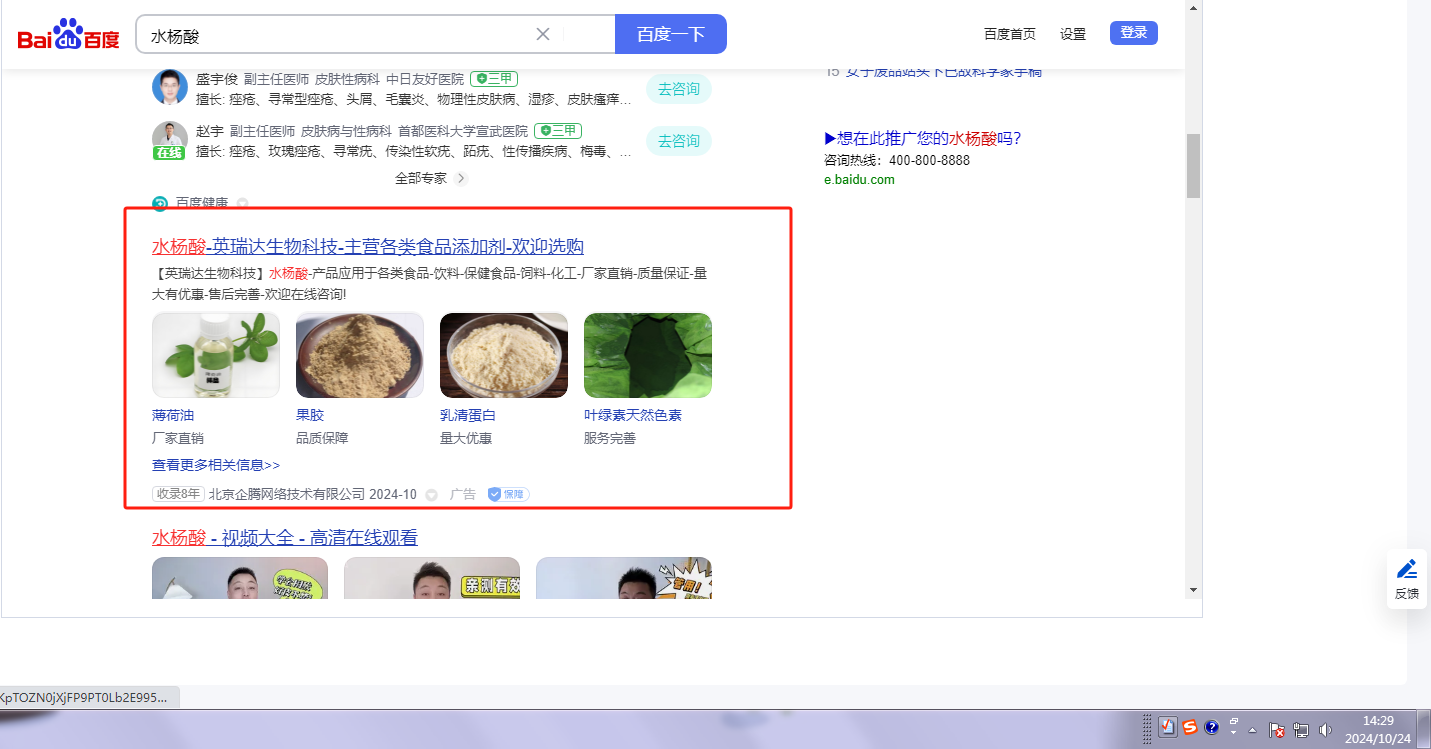Screen dimensions: 1431x749
Task: Click the 登录 login button
Action: (x=1134, y=33)
